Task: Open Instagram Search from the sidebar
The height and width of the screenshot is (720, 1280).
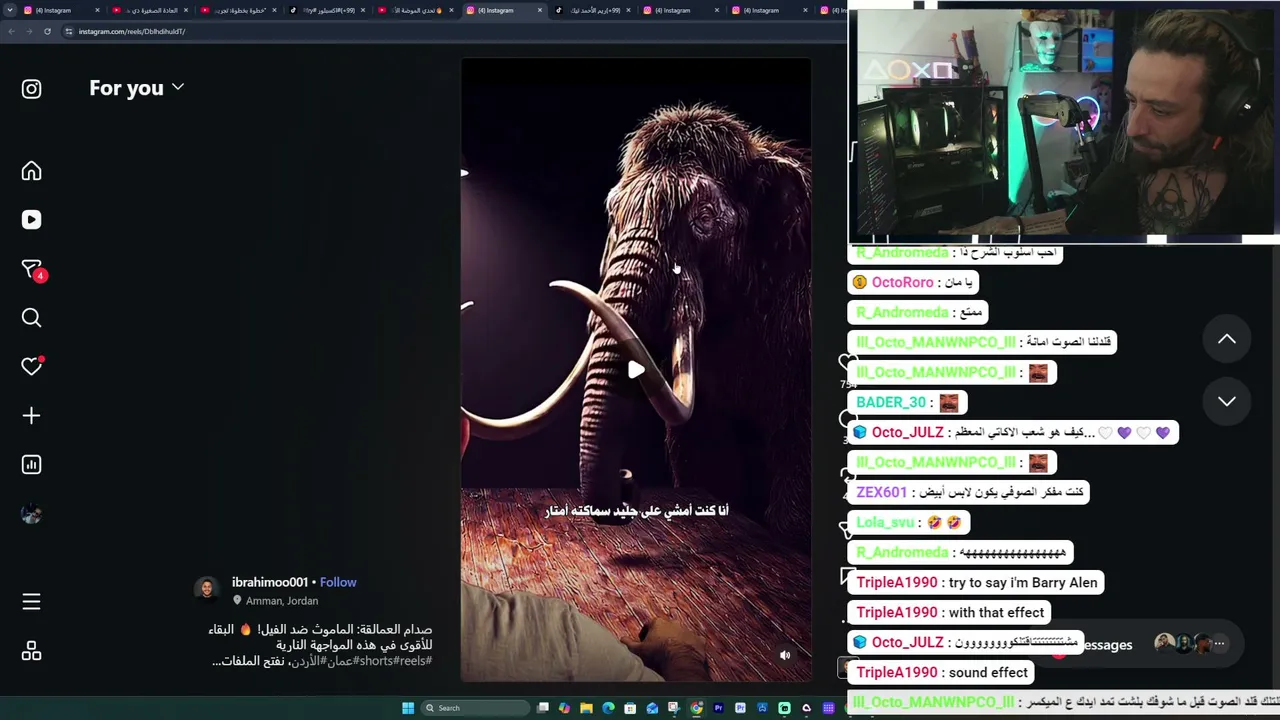Action: (x=31, y=318)
